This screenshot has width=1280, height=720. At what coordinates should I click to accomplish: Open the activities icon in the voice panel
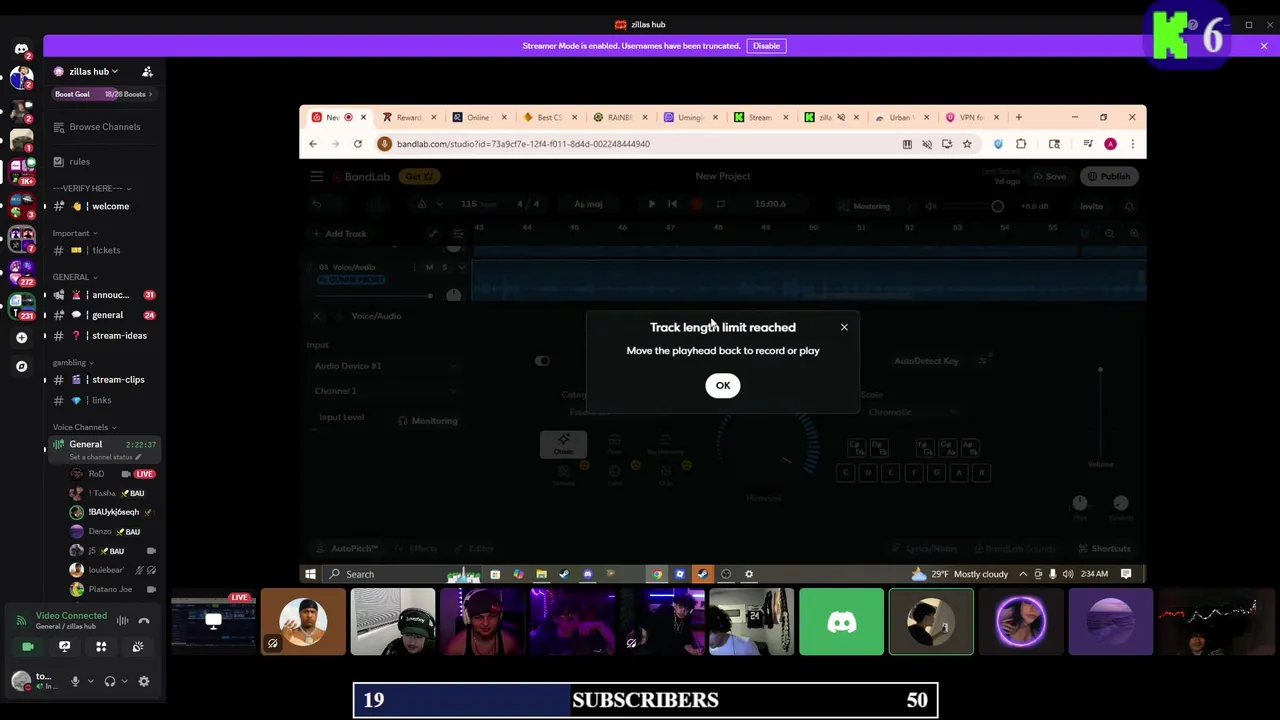click(x=101, y=647)
